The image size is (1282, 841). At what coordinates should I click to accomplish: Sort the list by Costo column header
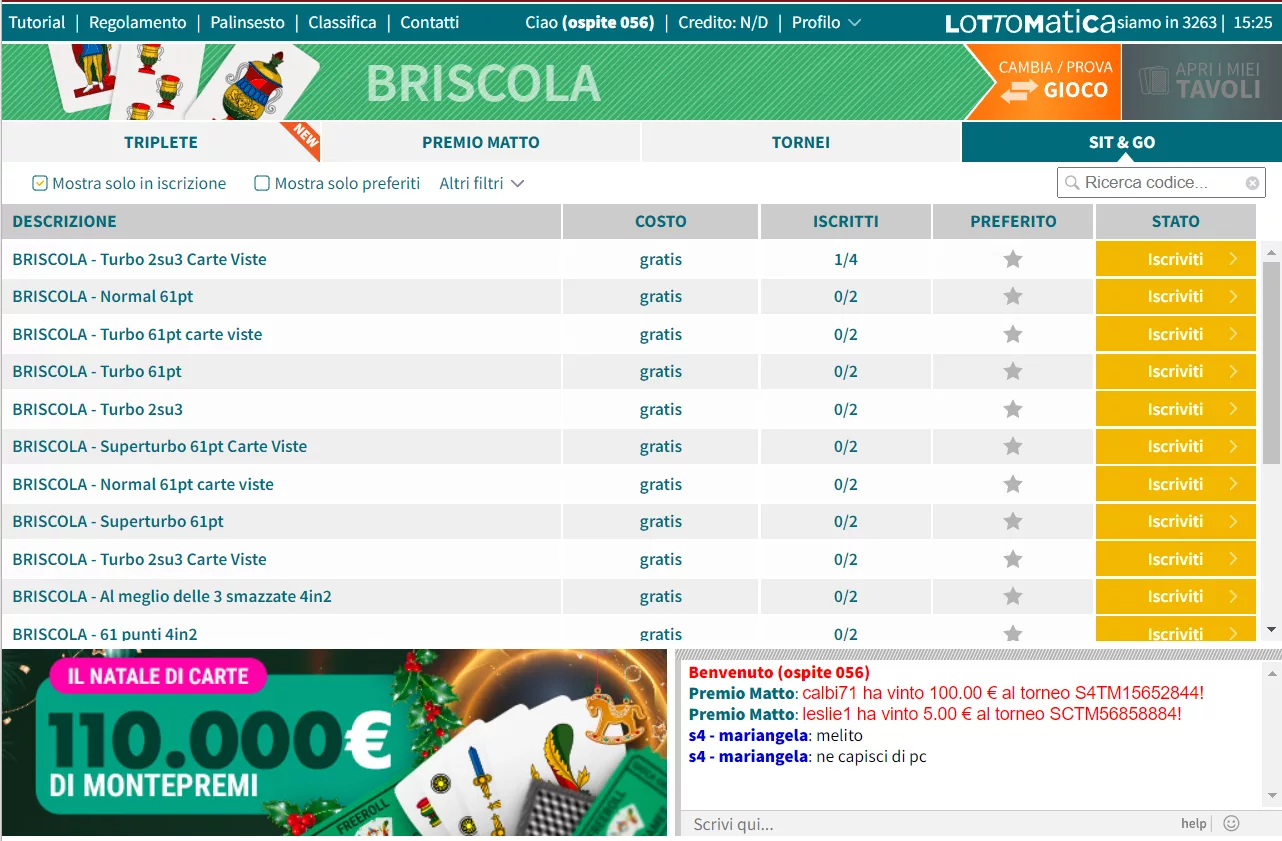[x=660, y=221]
